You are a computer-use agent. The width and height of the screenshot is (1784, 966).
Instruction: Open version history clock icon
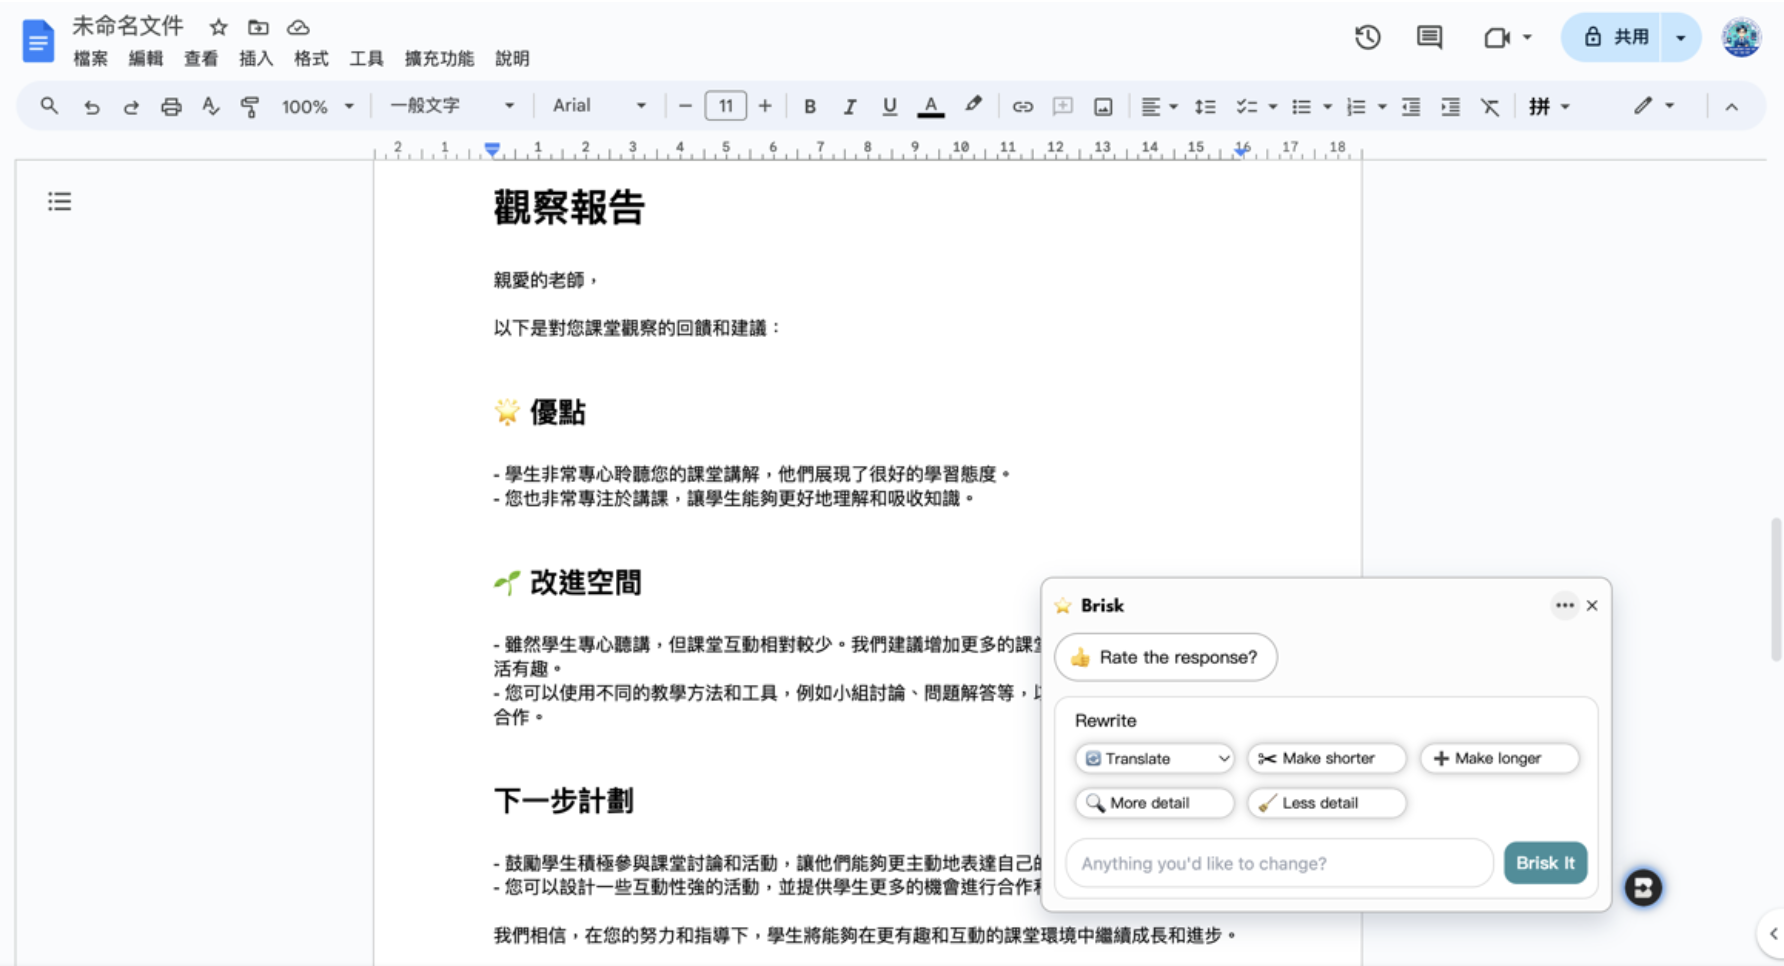click(1367, 38)
